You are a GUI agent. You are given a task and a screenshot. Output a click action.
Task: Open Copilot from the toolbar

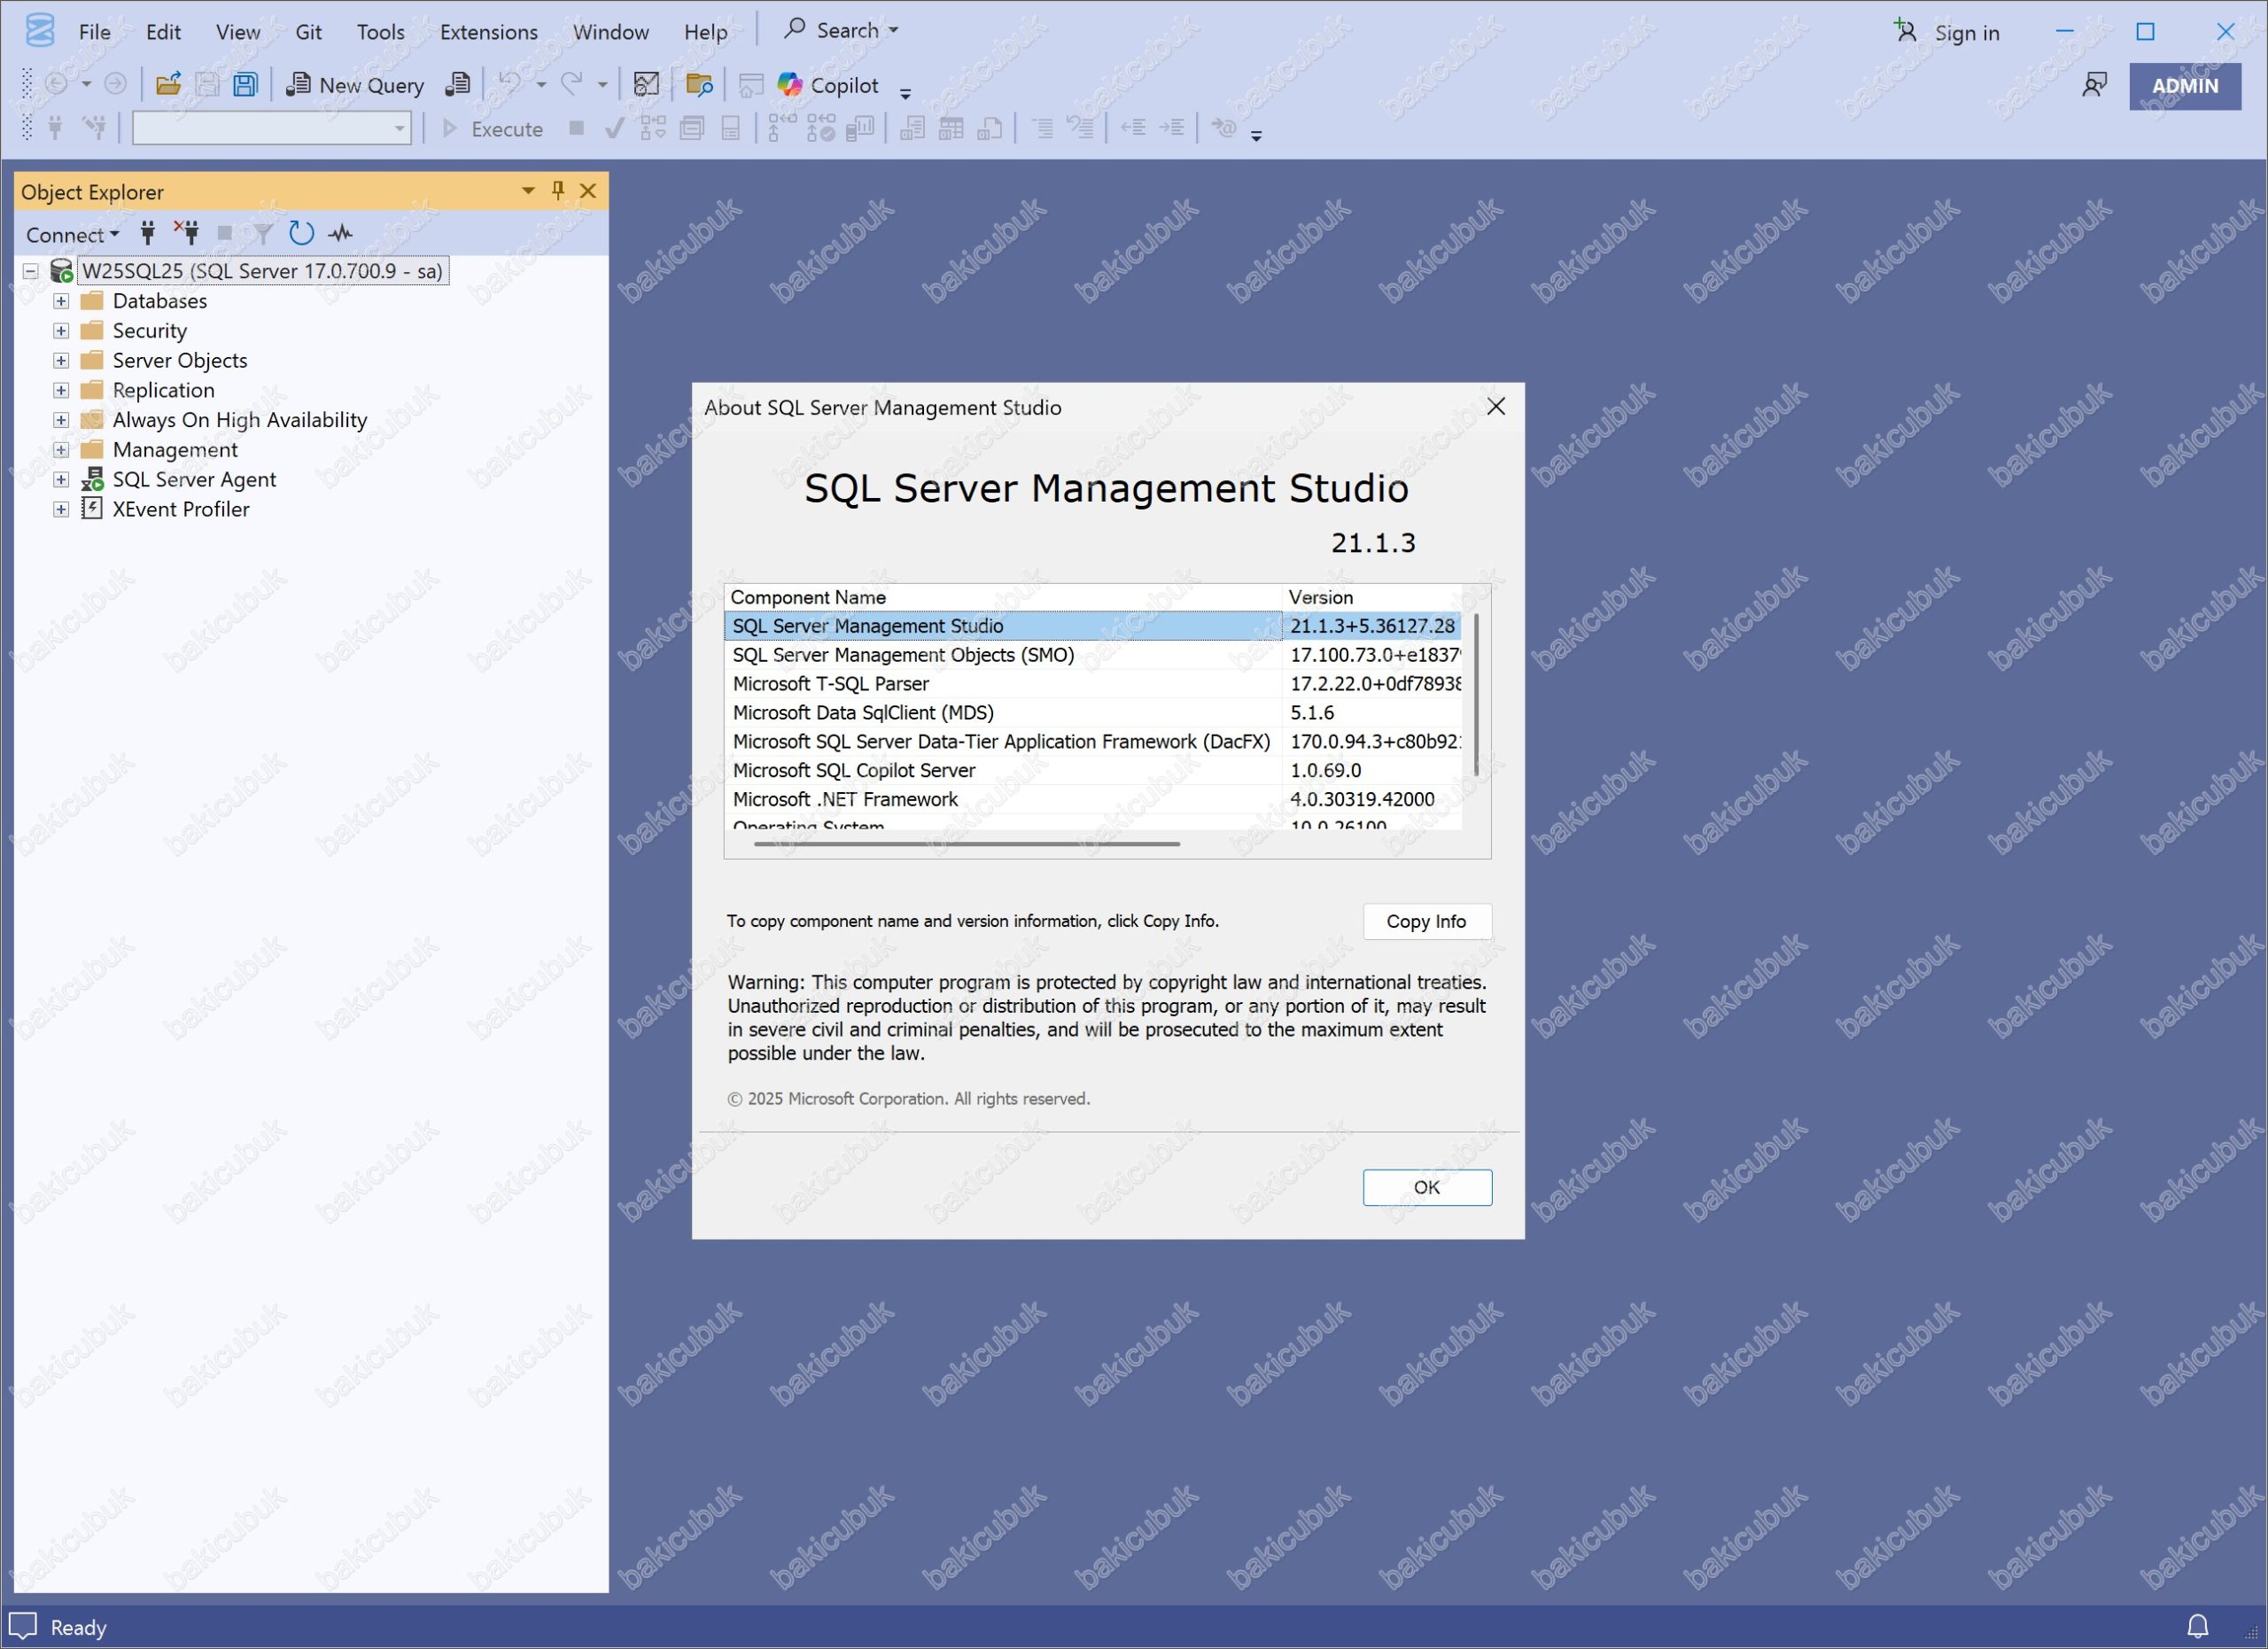(x=829, y=85)
